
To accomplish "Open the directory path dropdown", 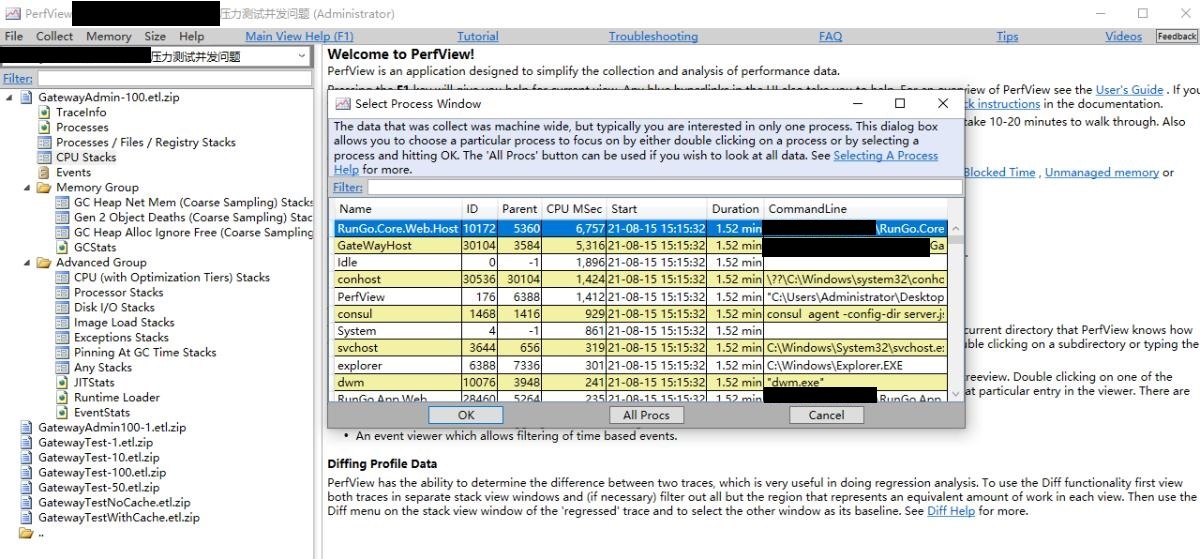I will [x=303, y=57].
